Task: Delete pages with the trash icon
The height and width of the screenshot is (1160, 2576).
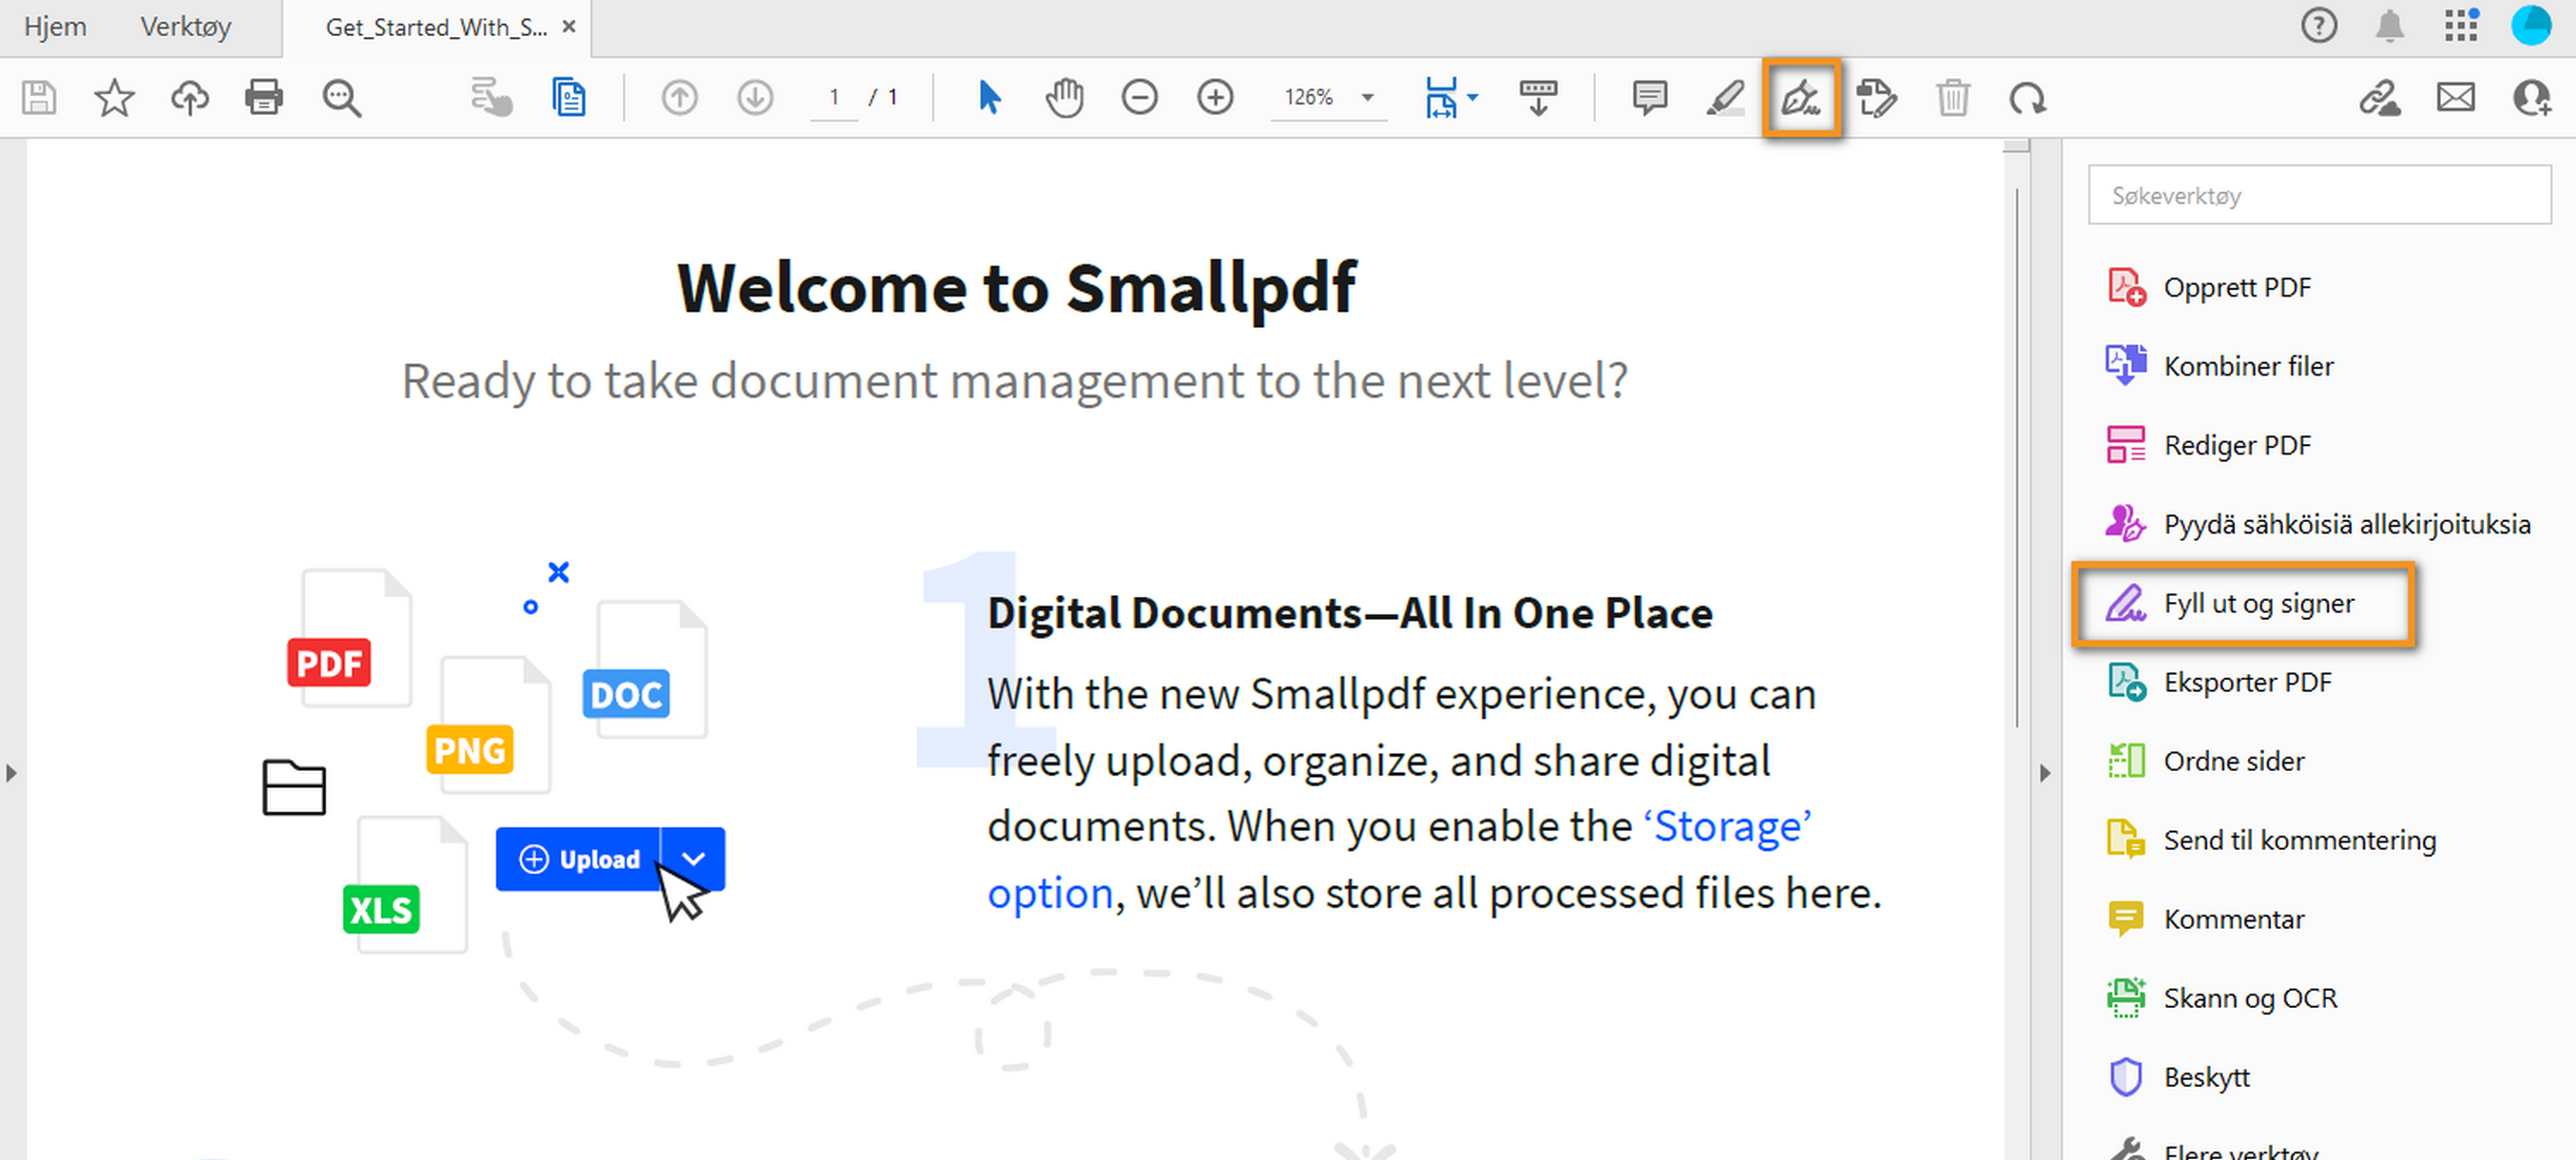Action: pyautogui.click(x=1953, y=97)
